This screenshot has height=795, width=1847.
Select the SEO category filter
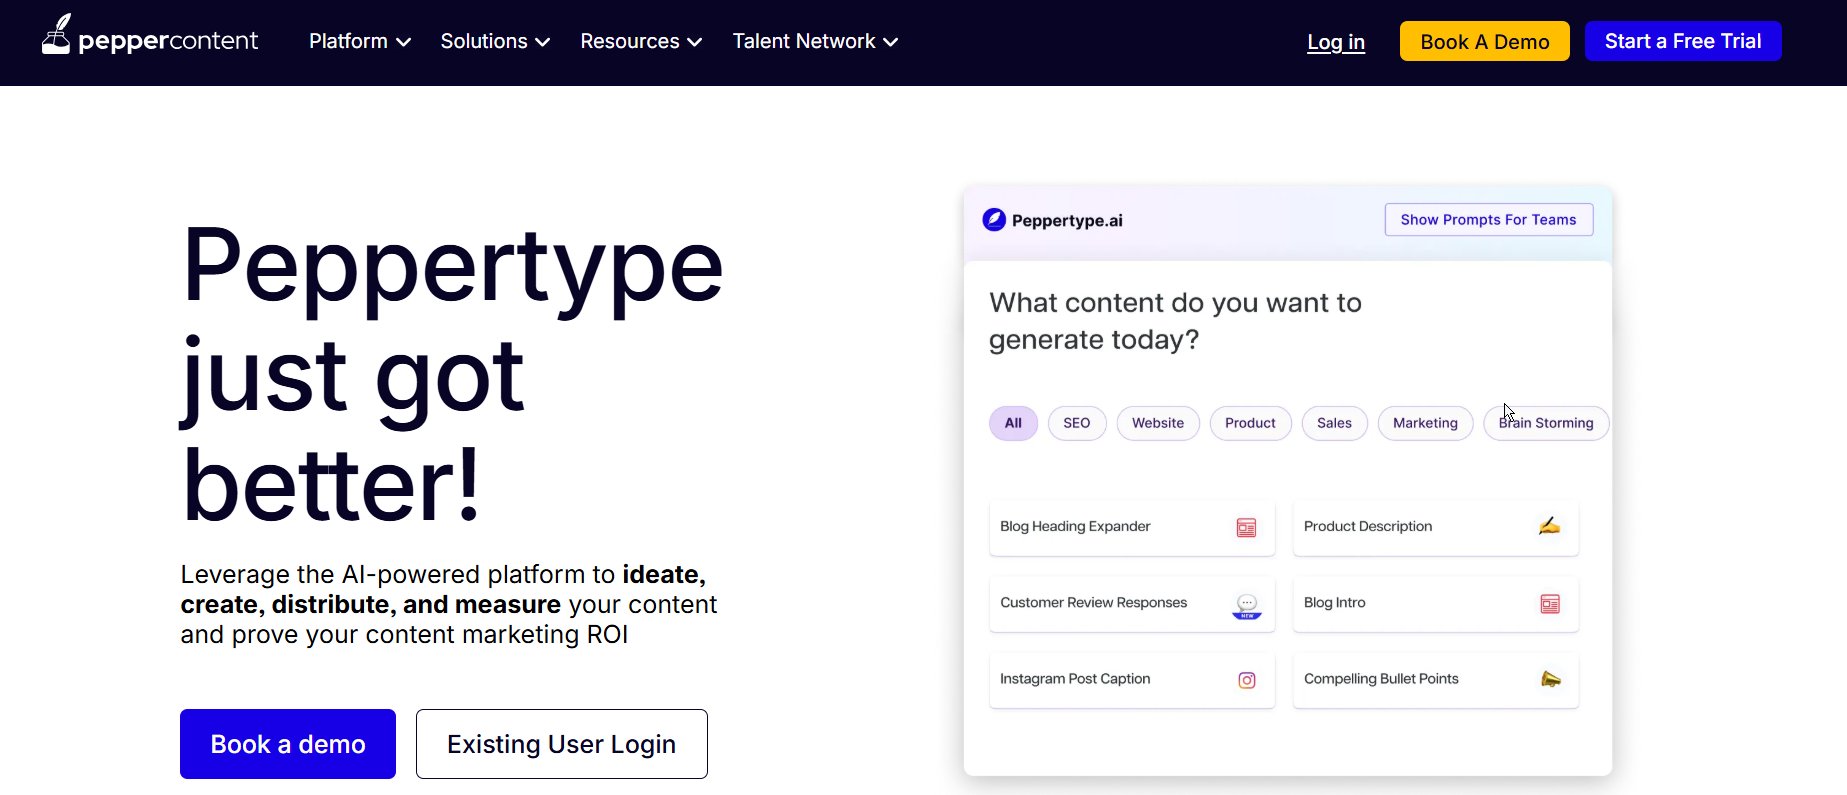(x=1077, y=423)
